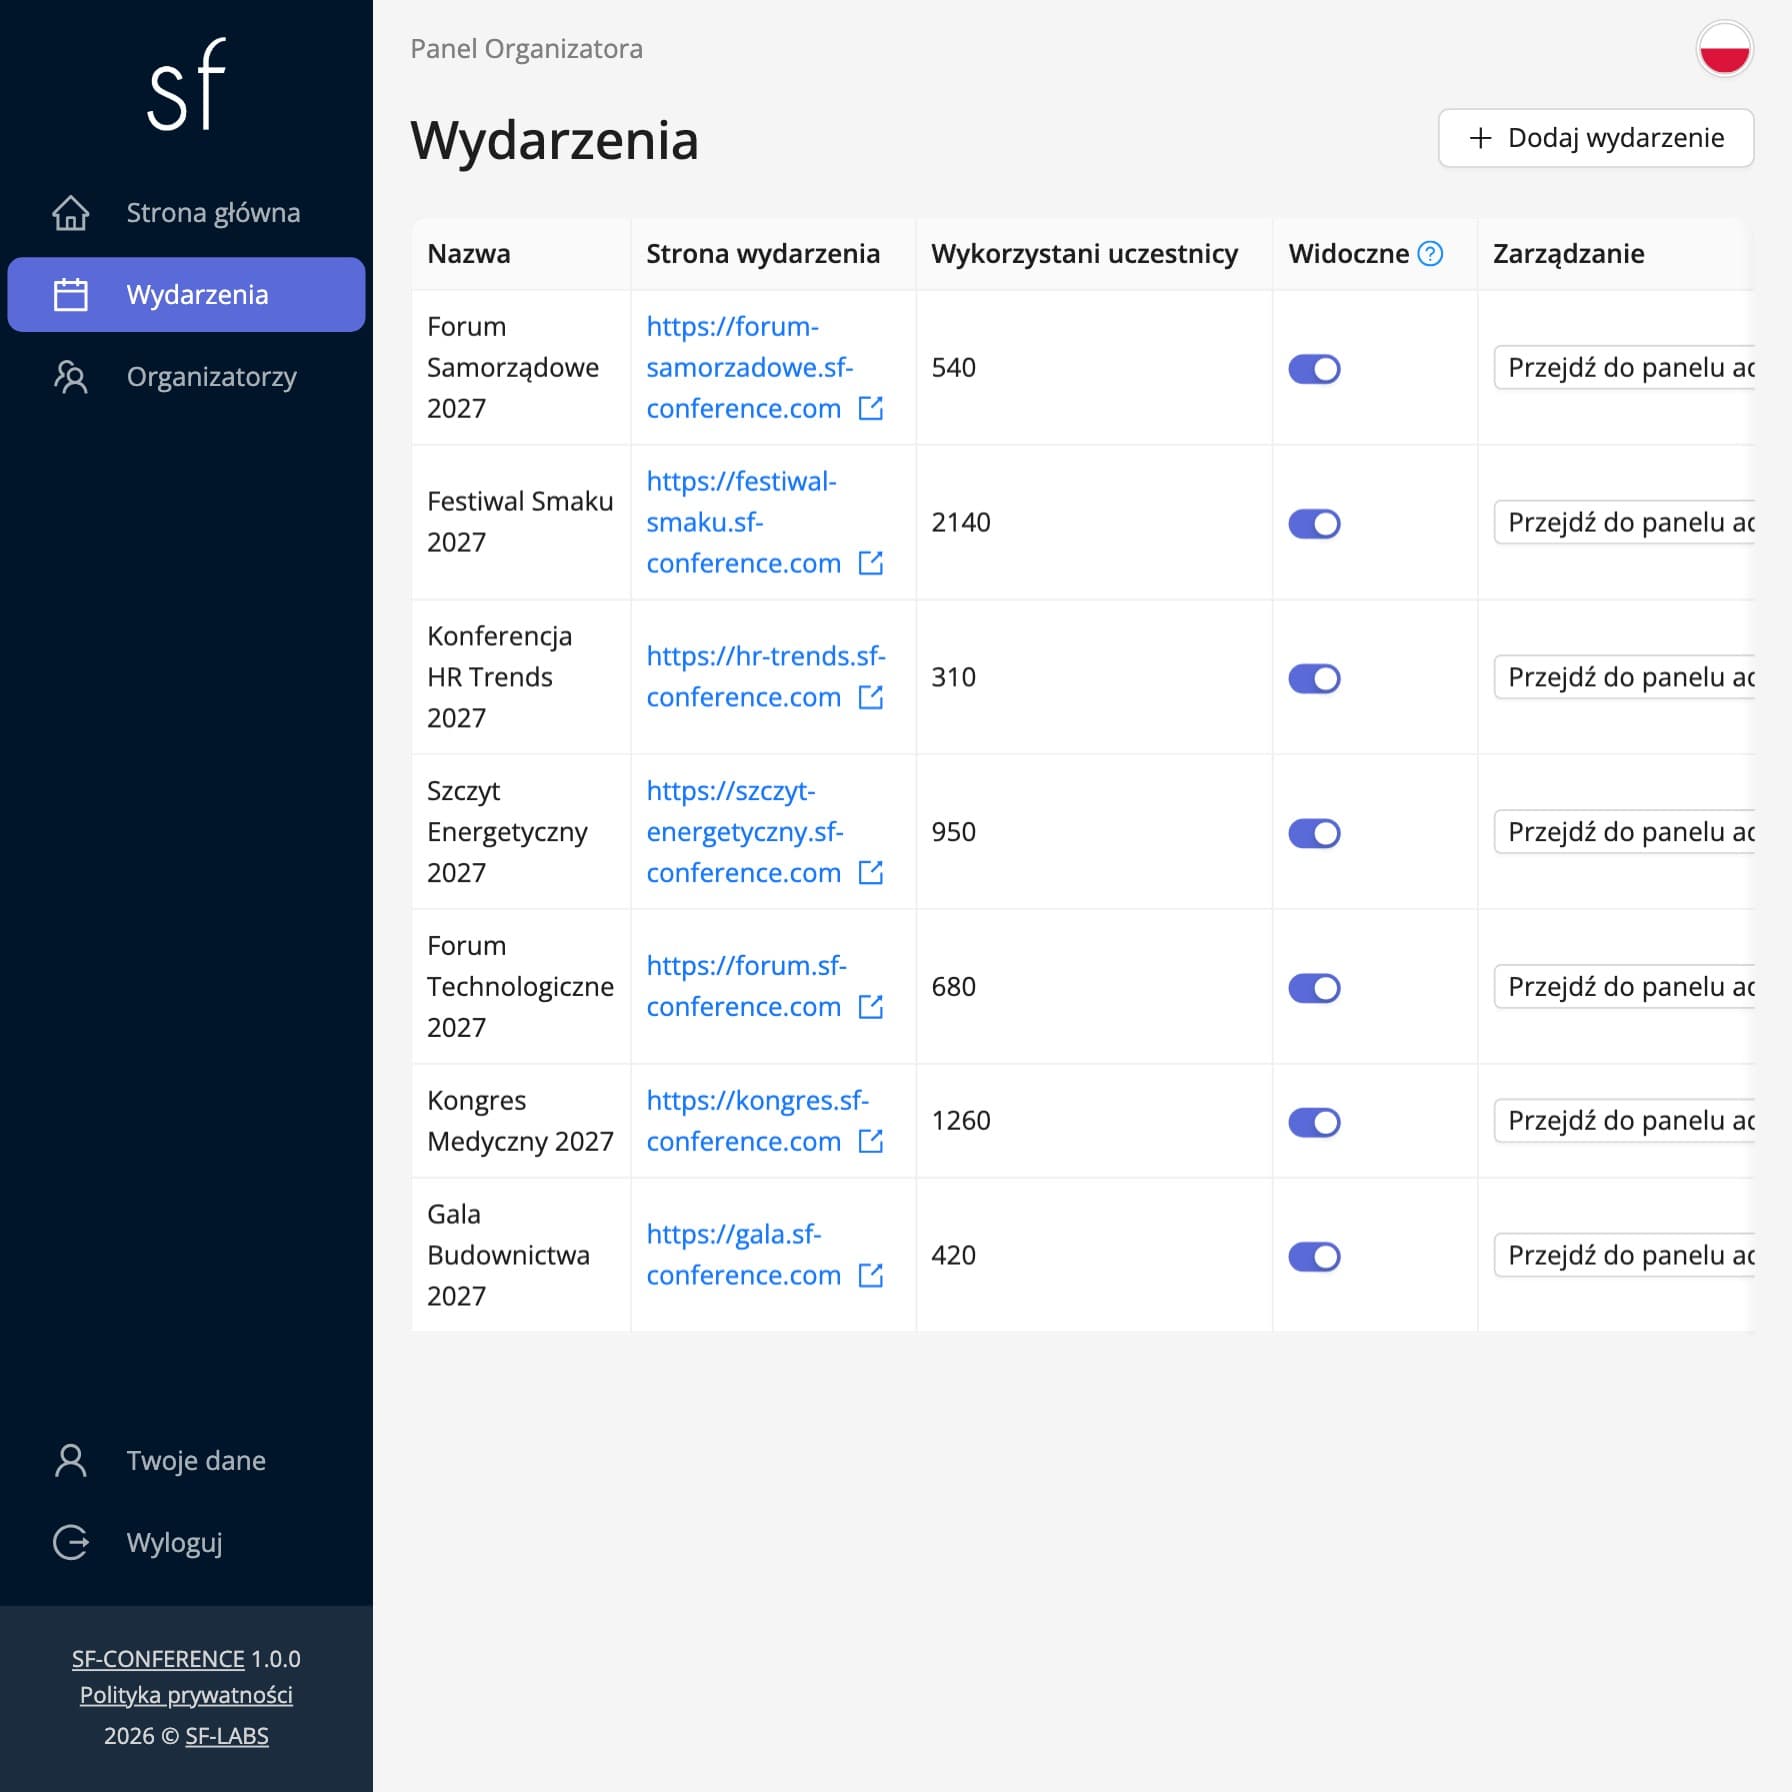Click the logout icon beside Wyloguj
Viewport: 1792px width, 1792px height.
click(71, 1543)
